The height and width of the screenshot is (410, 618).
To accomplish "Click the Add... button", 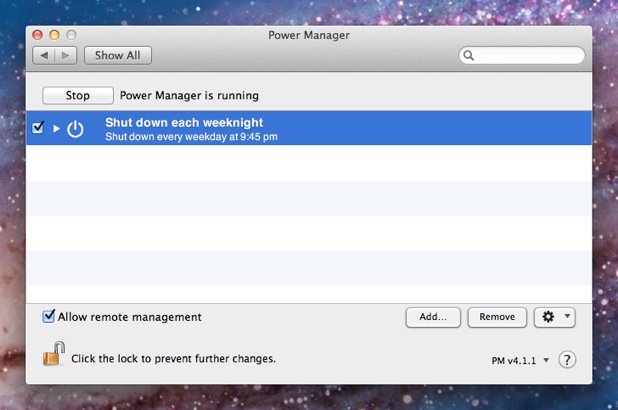I will pos(433,317).
